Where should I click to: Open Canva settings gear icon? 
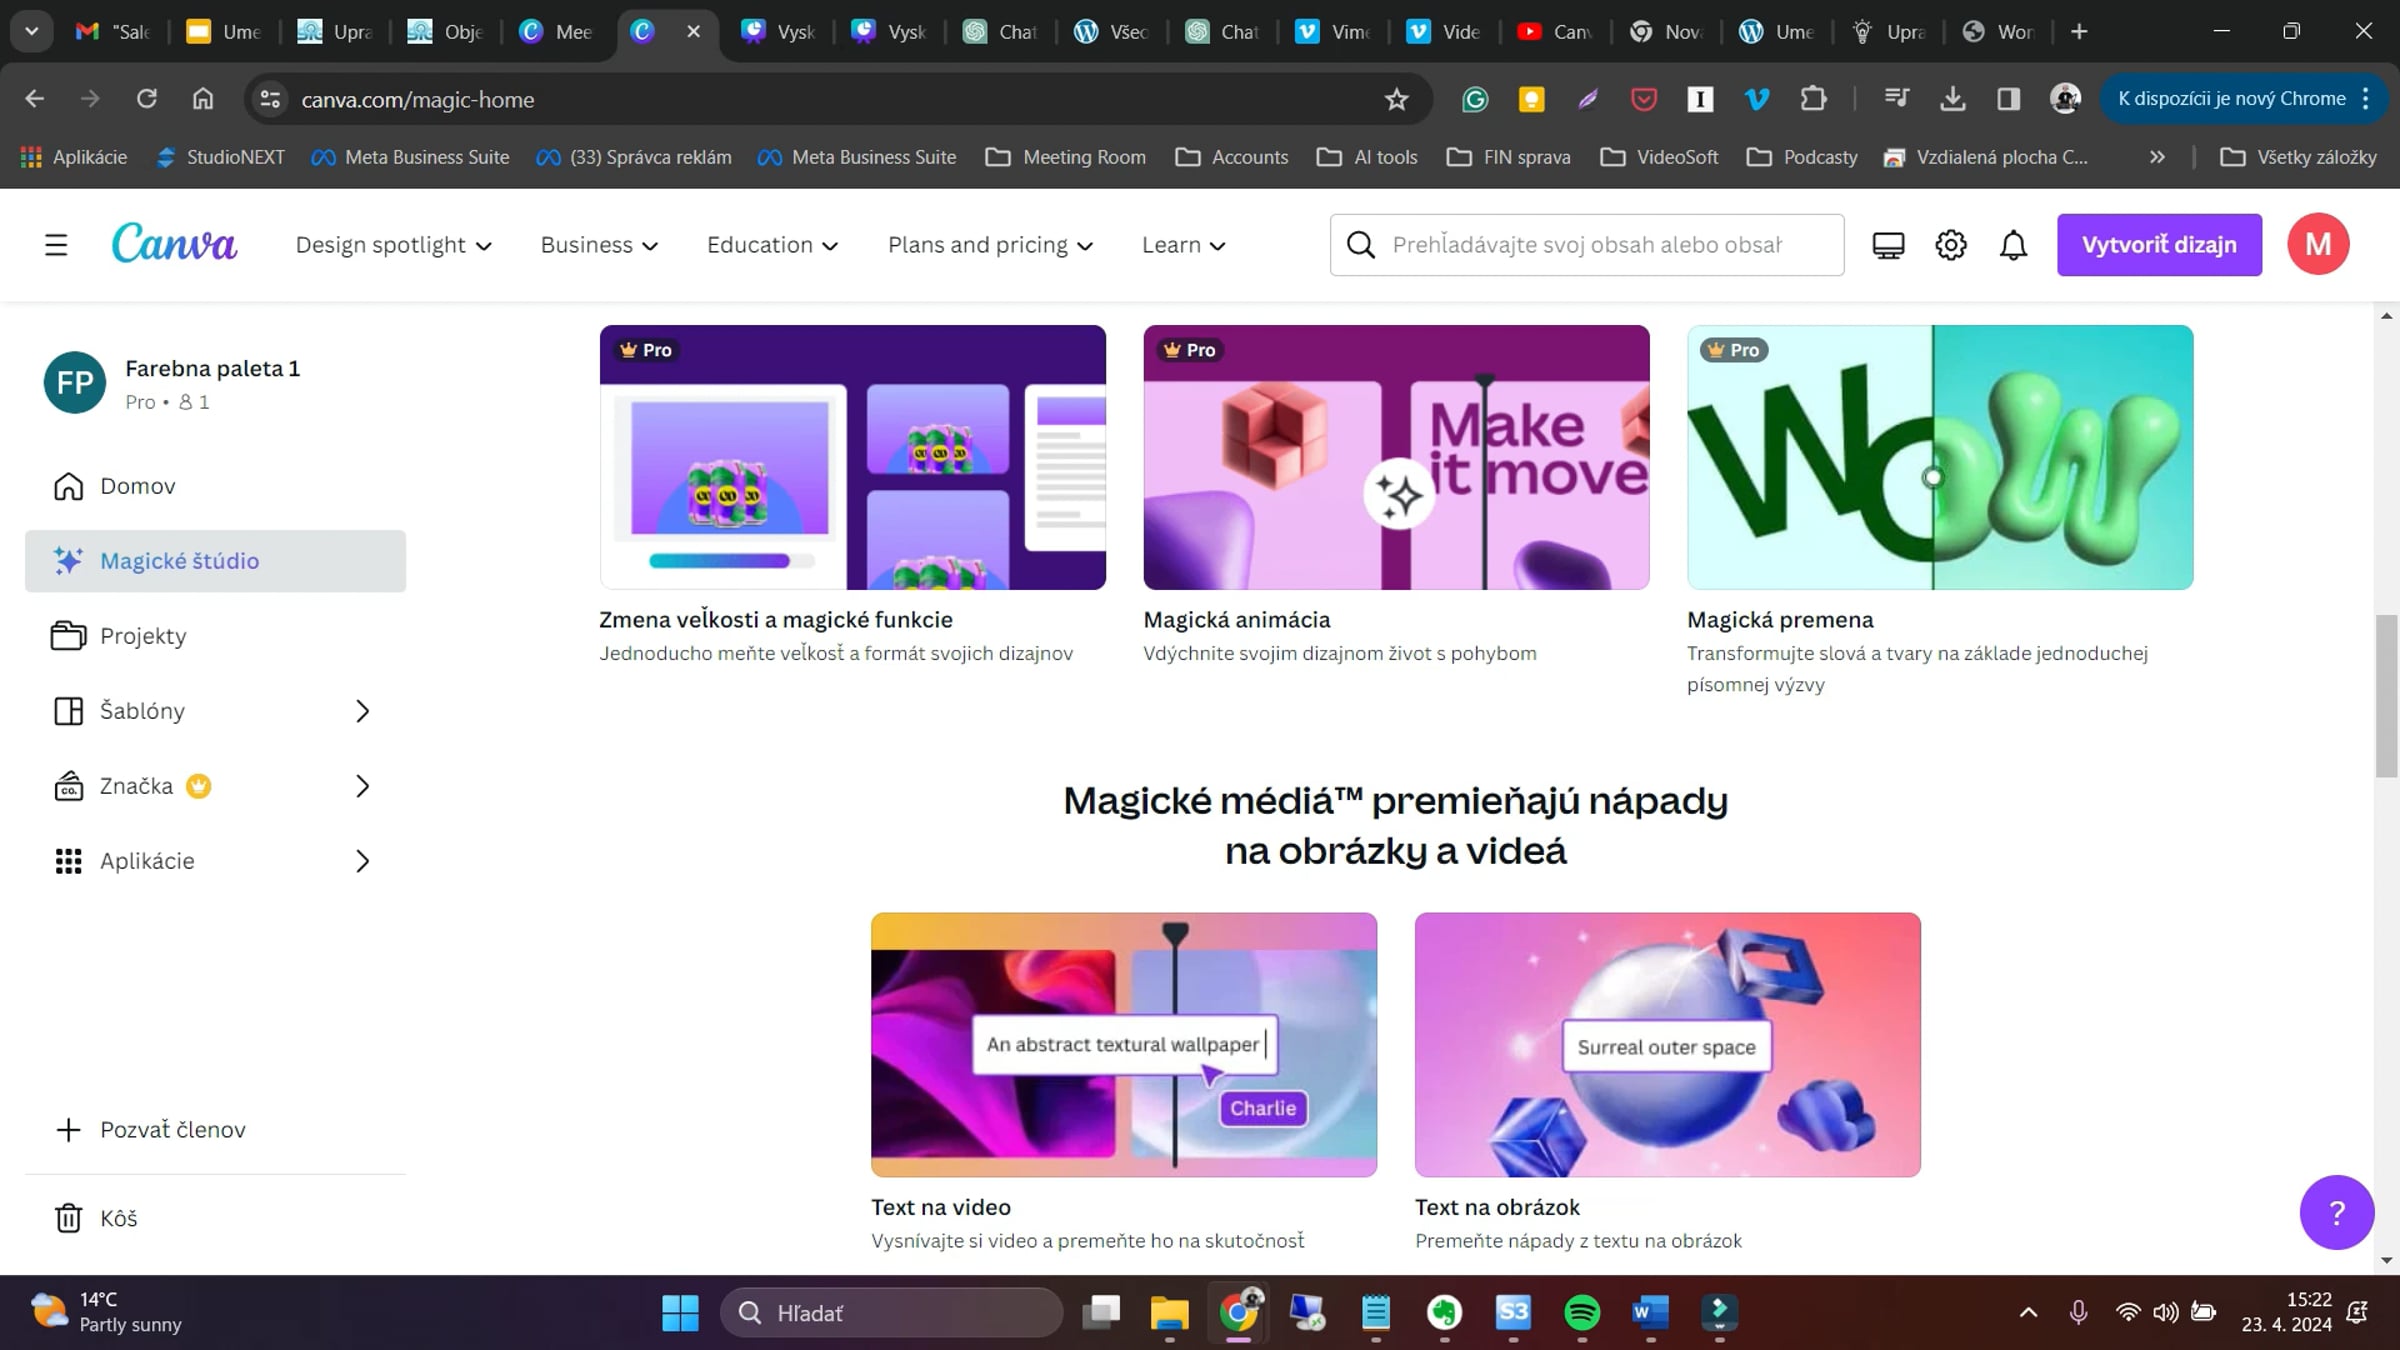click(x=1950, y=245)
